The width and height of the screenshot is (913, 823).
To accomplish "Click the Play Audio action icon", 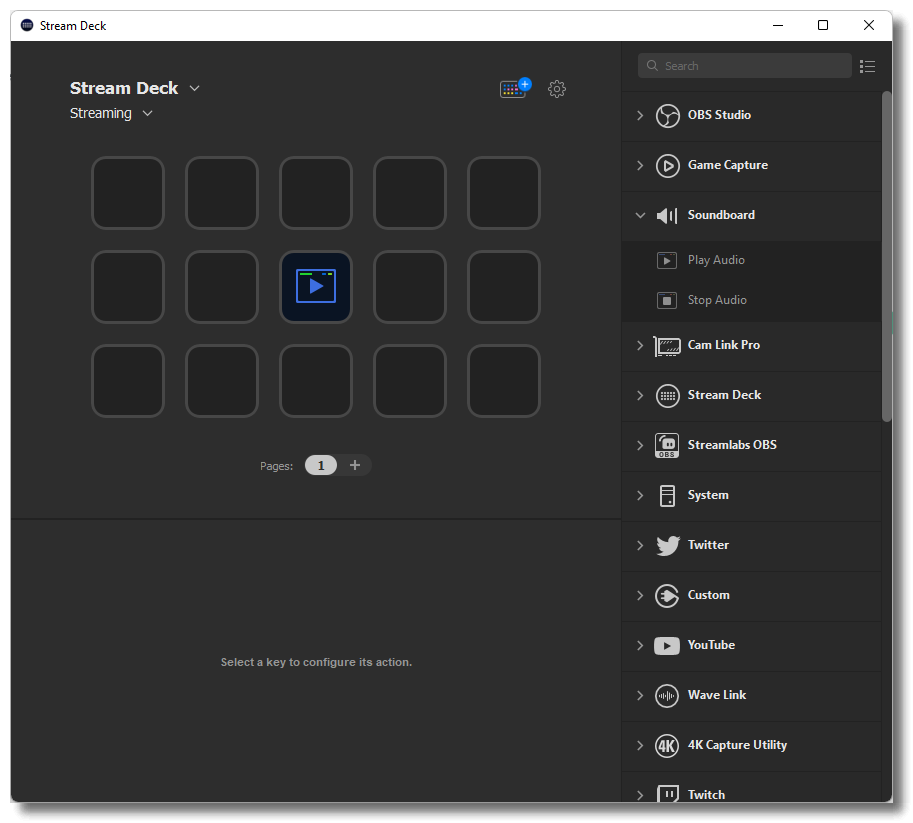I will coord(667,260).
